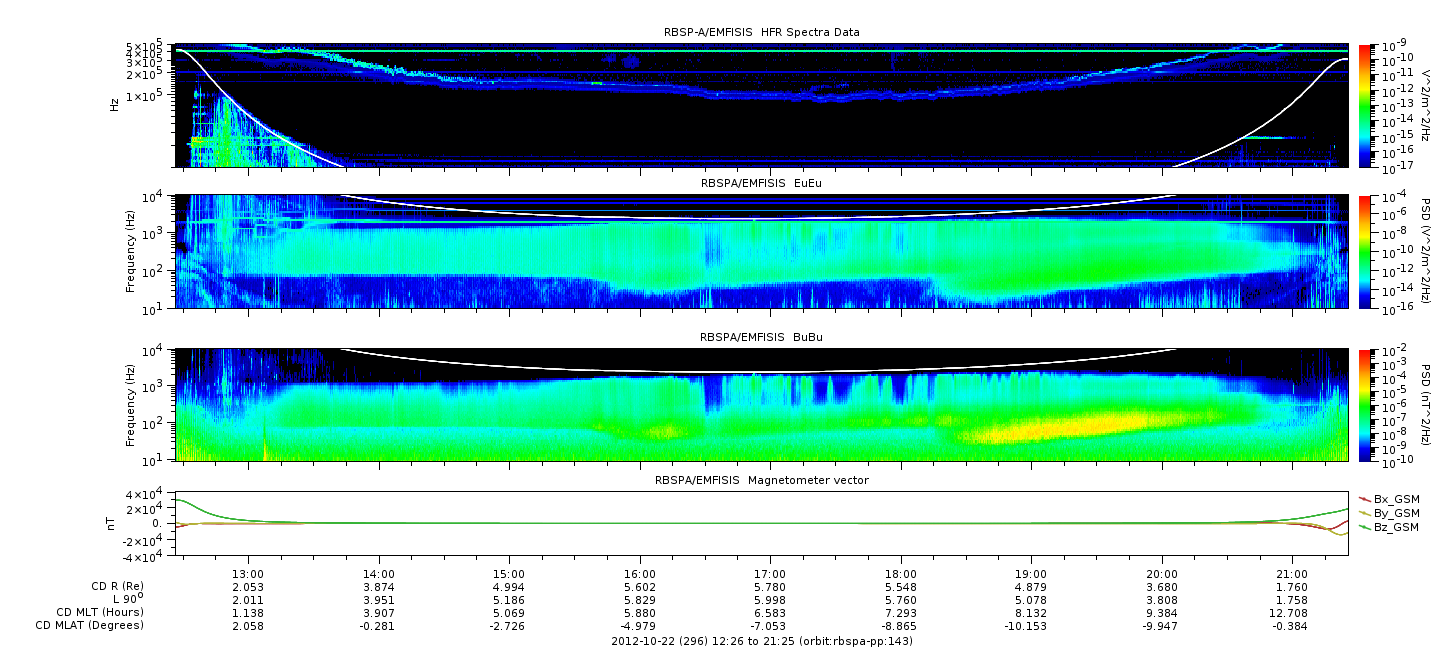The width and height of the screenshot is (1447, 658).
Task: Click the CD MLT (Hours) row label
Action: coord(99,612)
